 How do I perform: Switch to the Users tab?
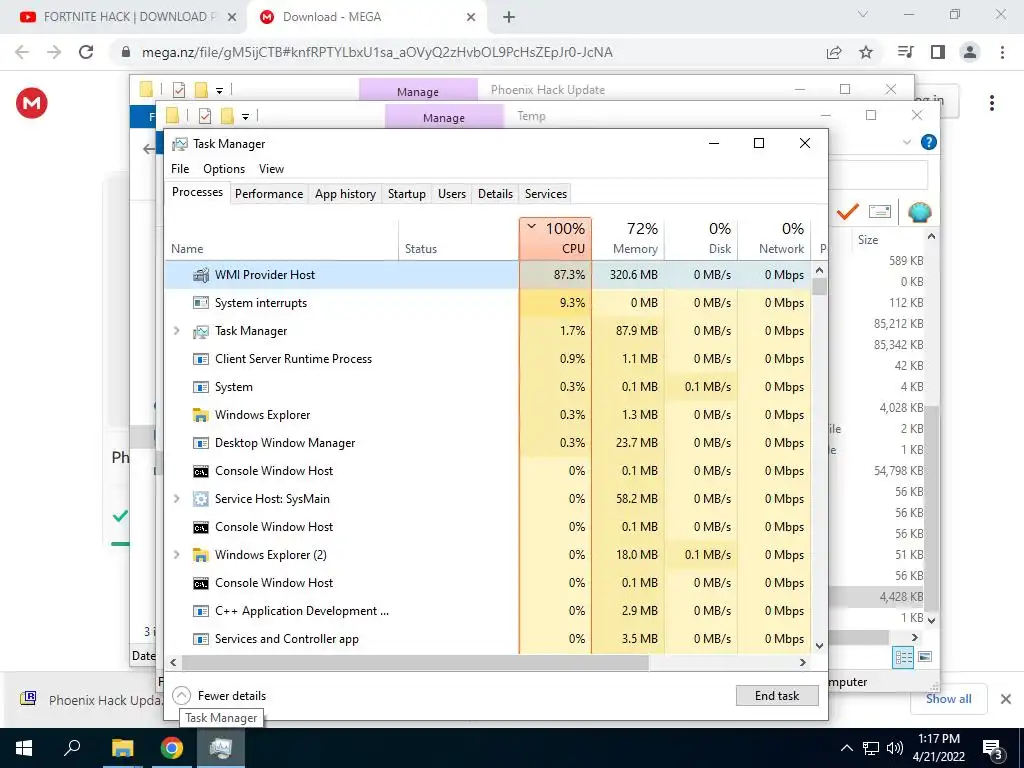coord(452,194)
